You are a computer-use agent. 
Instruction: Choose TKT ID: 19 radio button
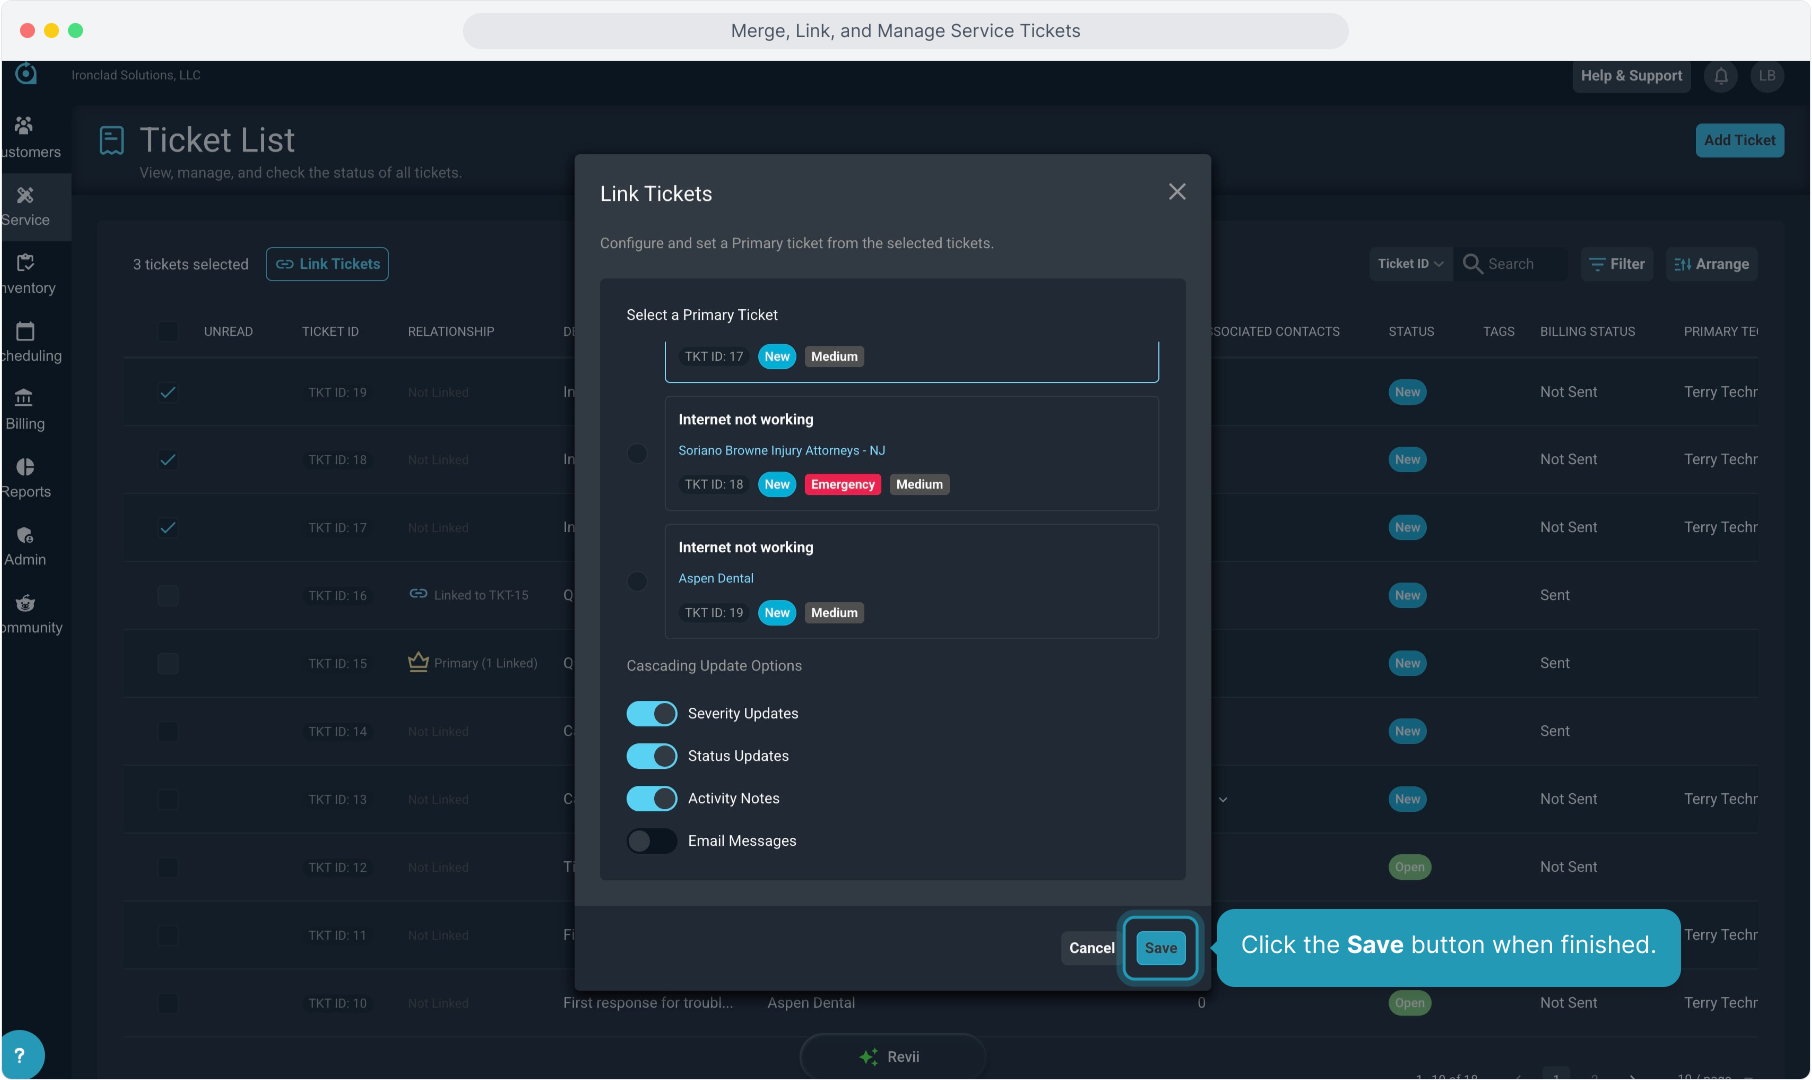tap(637, 582)
